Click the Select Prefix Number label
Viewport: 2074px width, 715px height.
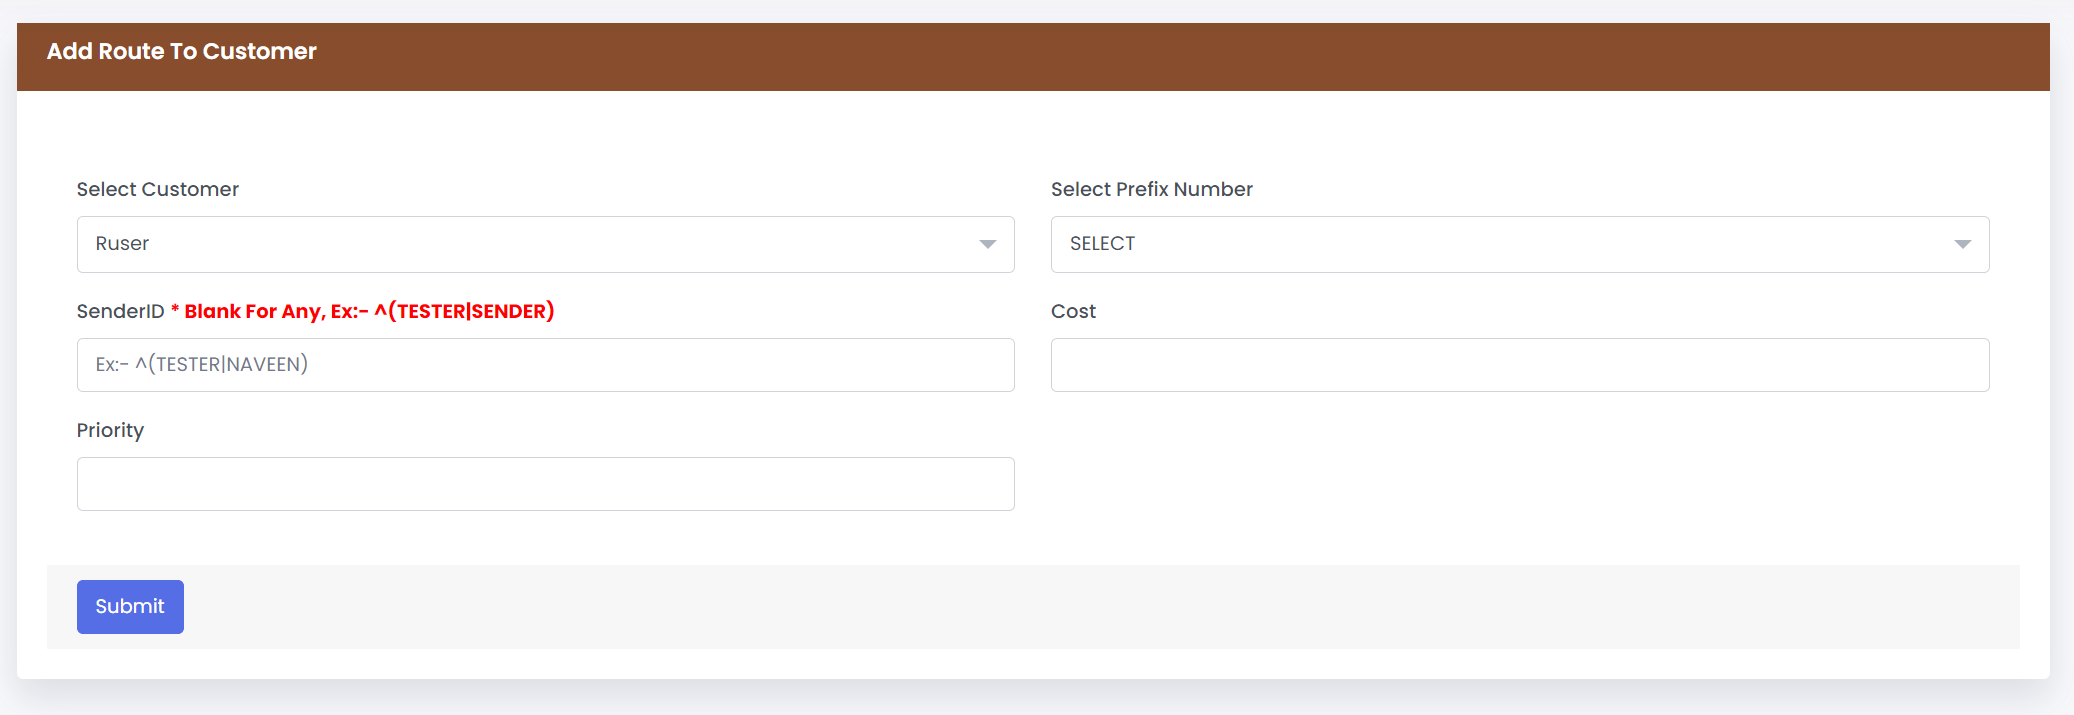(1152, 189)
